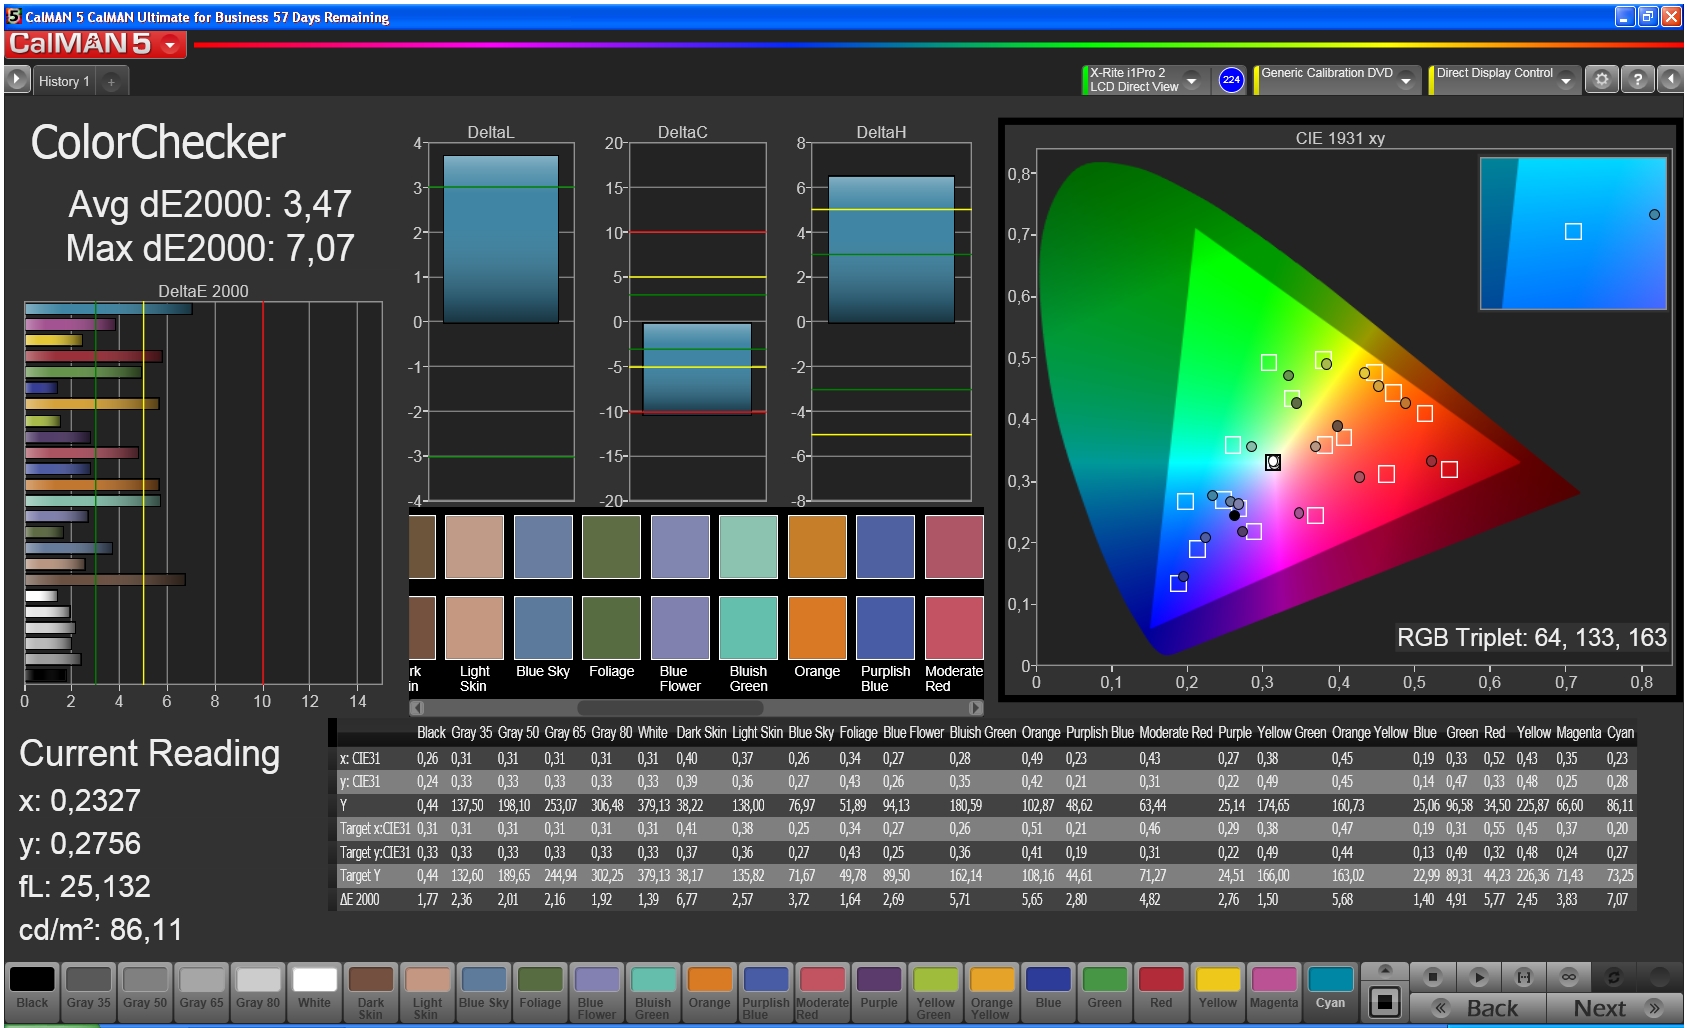Select Orange patch in bottom strip
The width and height of the screenshot is (1688, 1028).
(710, 990)
